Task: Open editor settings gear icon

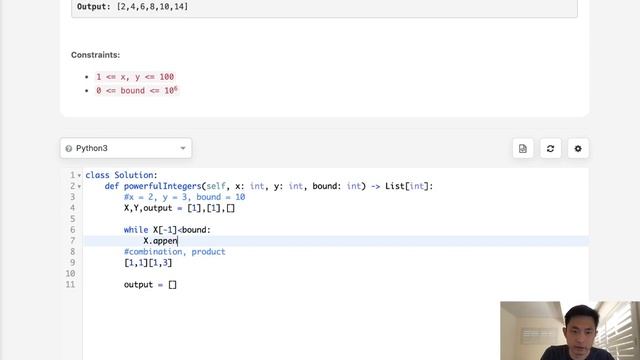Action: (x=578, y=149)
